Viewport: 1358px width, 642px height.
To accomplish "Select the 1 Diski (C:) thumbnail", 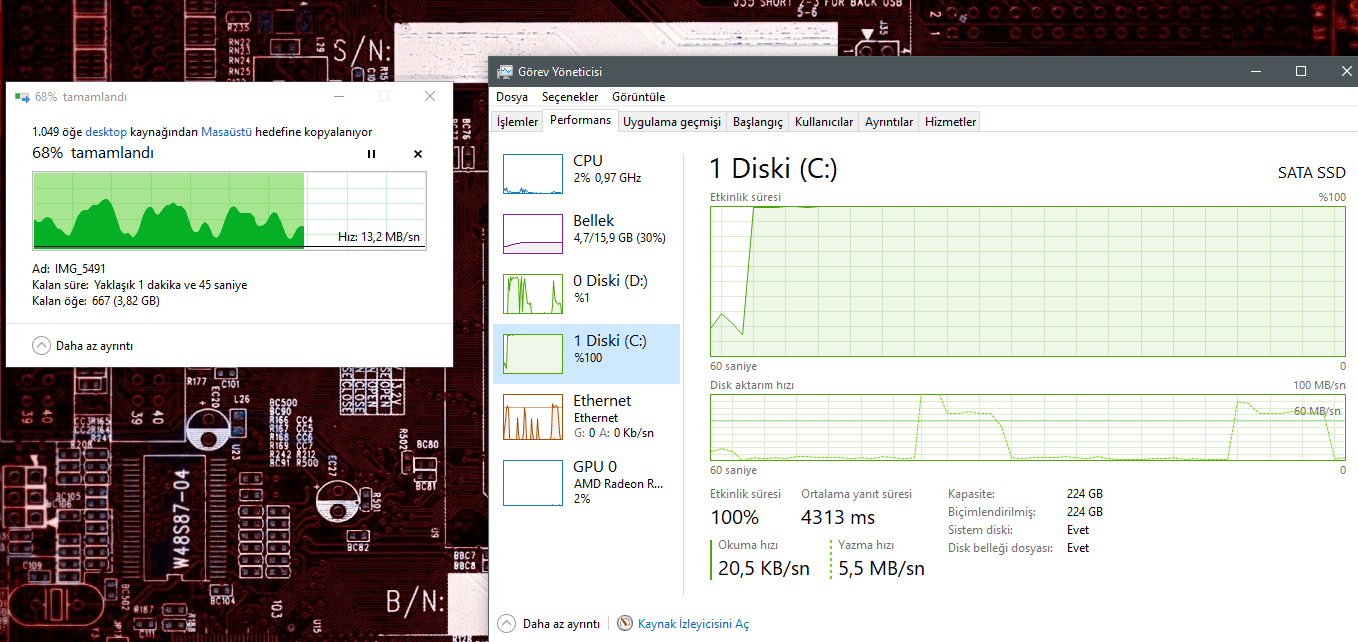I will [533, 354].
